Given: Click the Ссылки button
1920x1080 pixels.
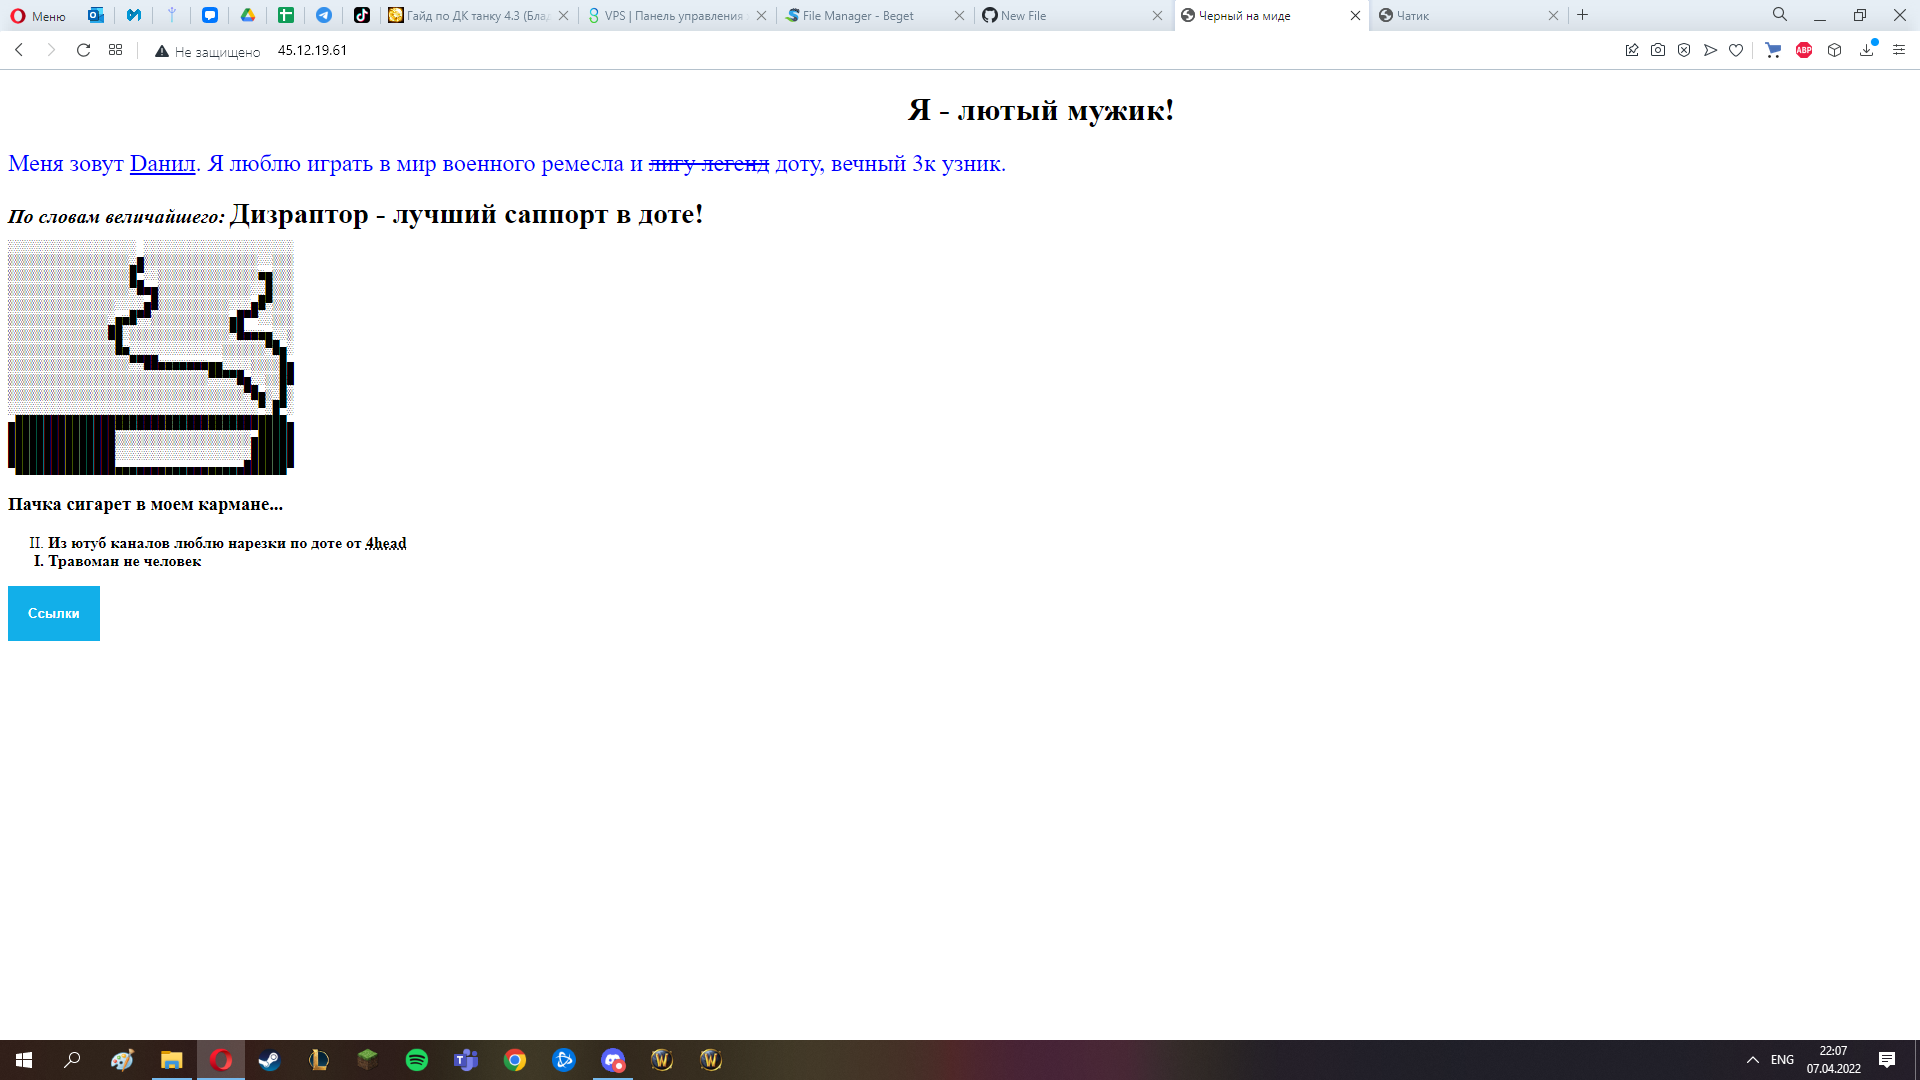Looking at the screenshot, I should (x=54, y=613).
